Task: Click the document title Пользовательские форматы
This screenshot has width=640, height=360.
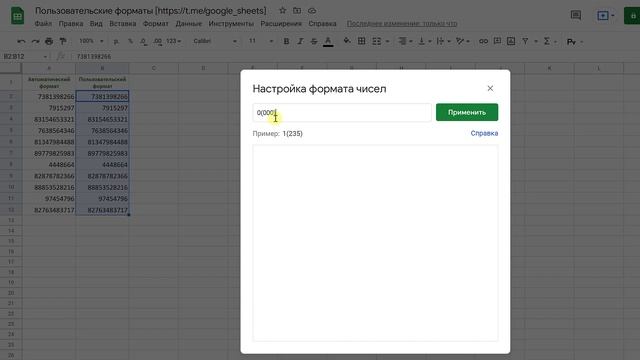Action: pos(151,11)
